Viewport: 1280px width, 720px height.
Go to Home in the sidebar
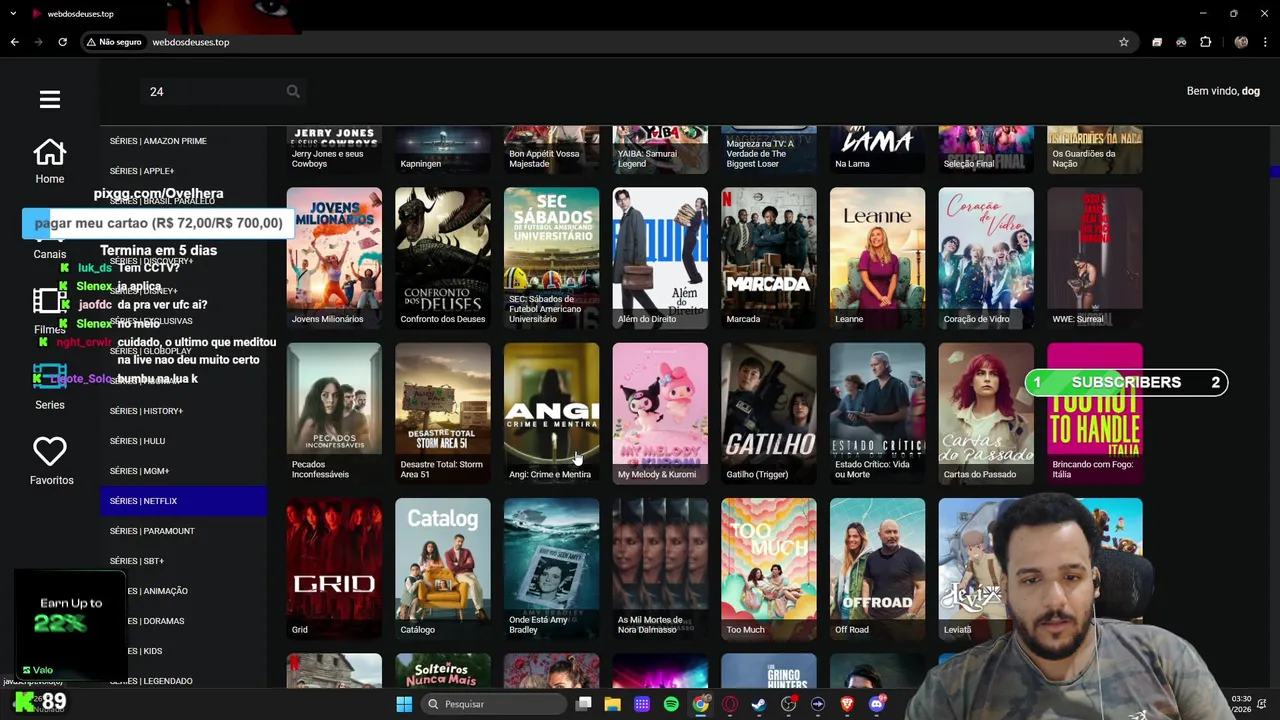pyautogui.click(x=50, y=161)
